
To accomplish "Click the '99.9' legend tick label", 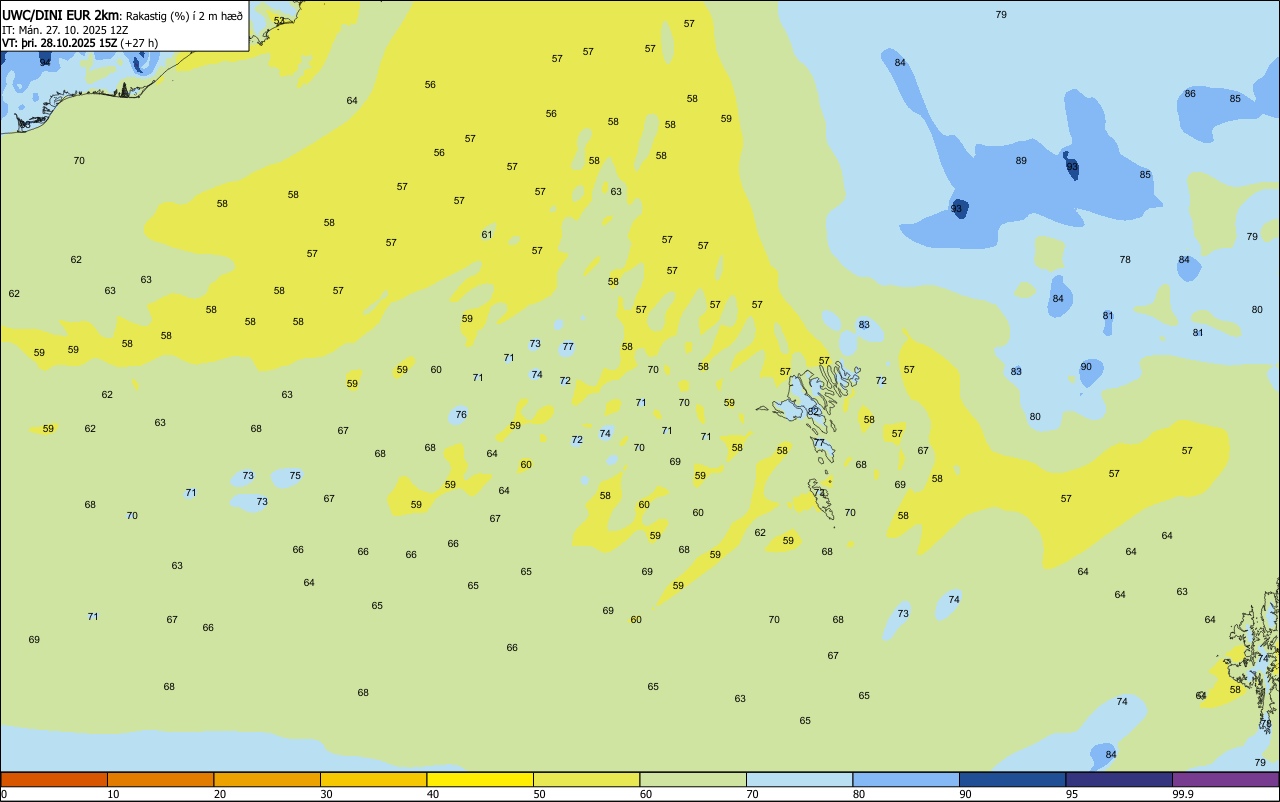I will [1183, 794].
